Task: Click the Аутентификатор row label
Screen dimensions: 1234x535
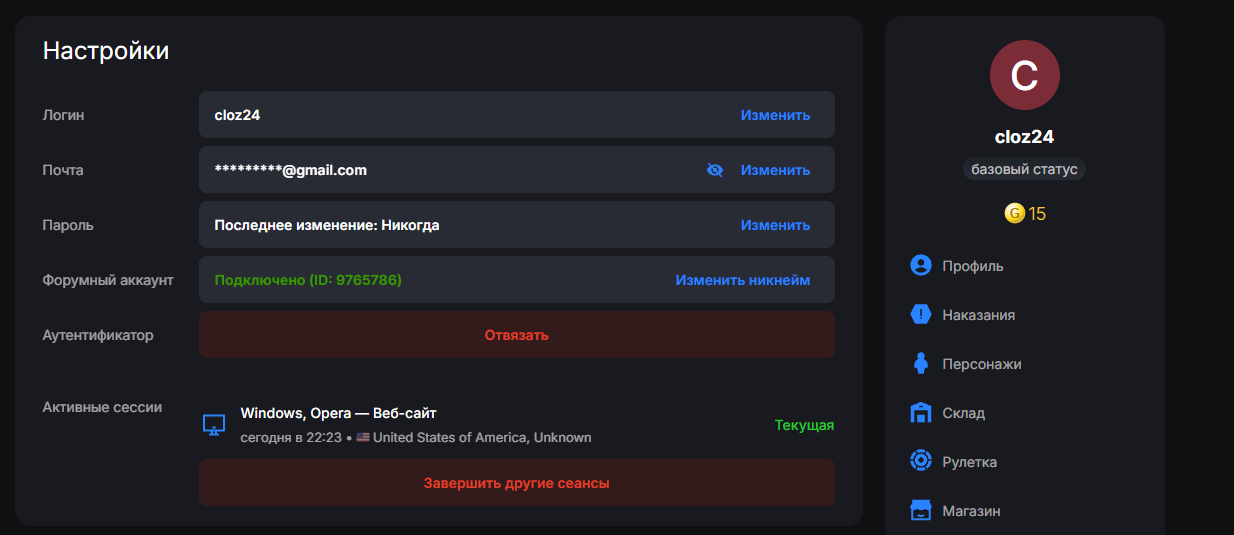Action: click(x=98, y=335)
